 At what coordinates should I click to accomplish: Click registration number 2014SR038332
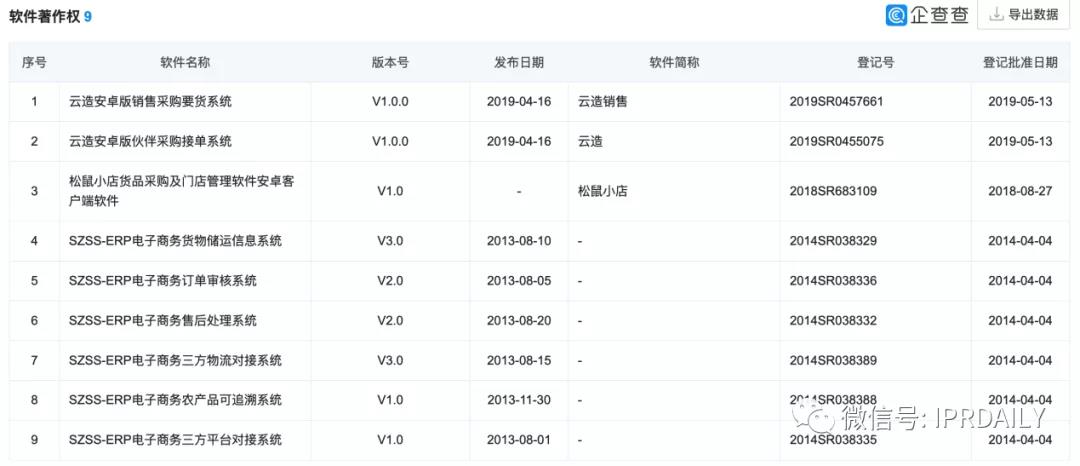833,321
